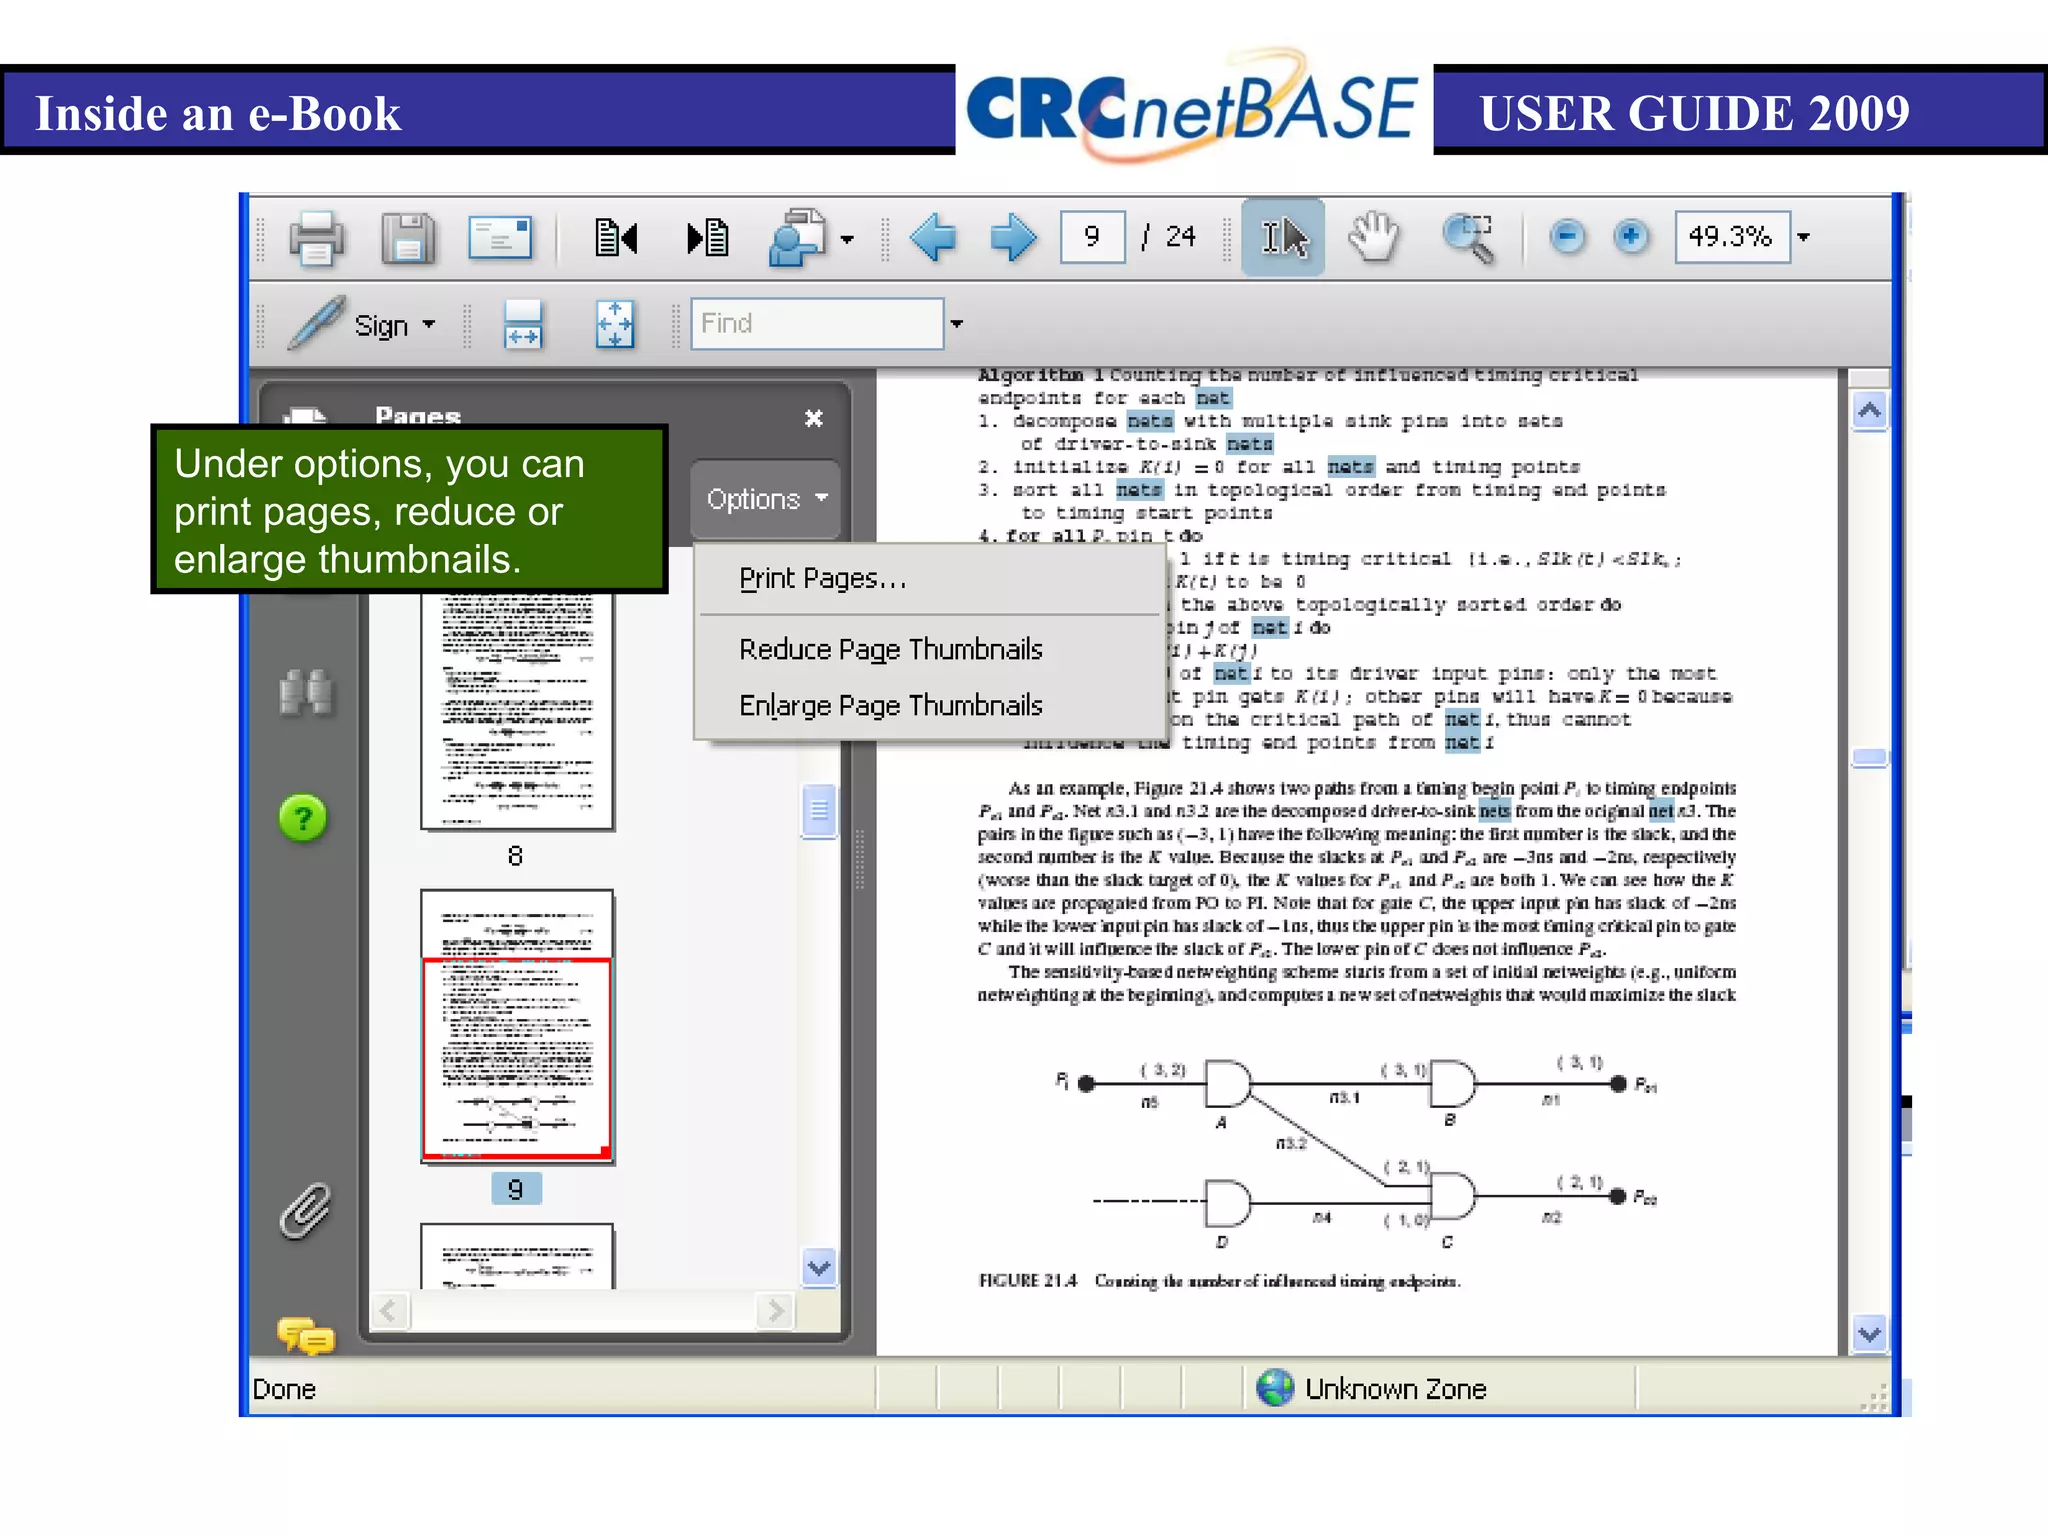Image resolution: width=2048 pixels, height=1536 pixels.
Task: Click the Print icon in toolbar
Action: (316, 238)
